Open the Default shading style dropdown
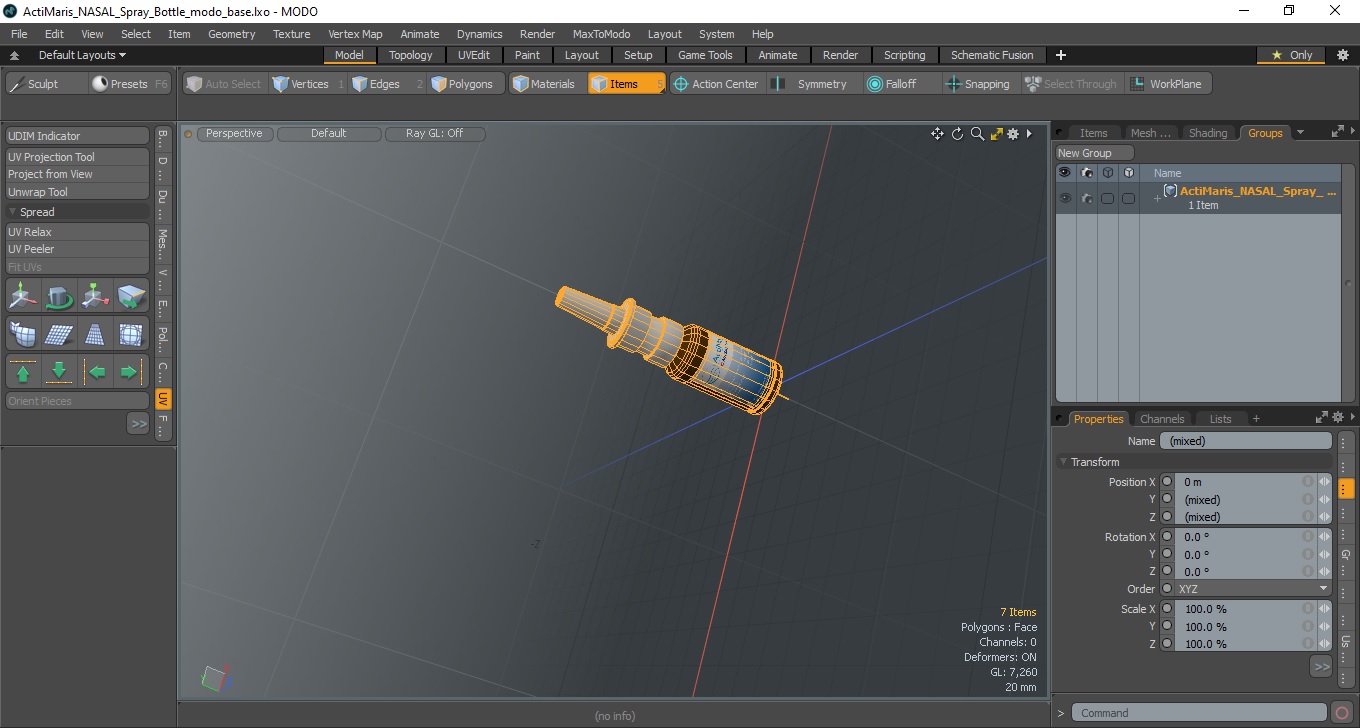The width and height of the screenshot is (1360, 728). pyautogui.click(x=329, y=133)
